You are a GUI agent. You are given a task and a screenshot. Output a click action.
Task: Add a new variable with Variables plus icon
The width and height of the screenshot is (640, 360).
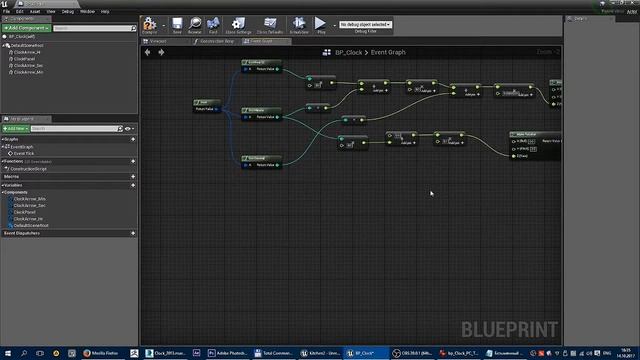pos(133,185)
